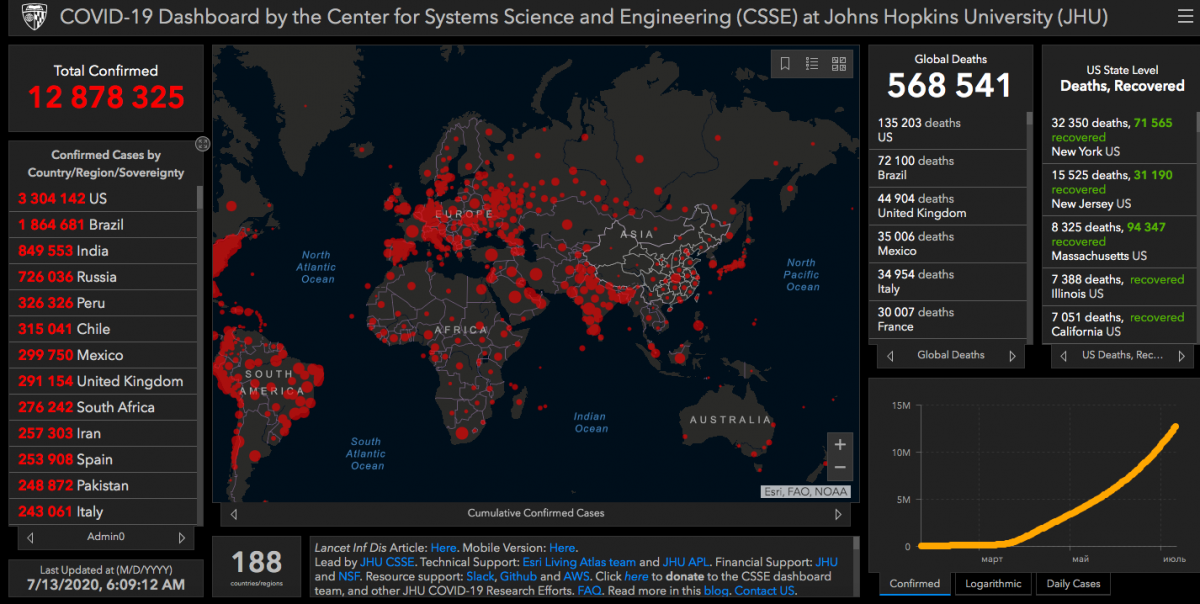Image resolution: width=1200 pixels, height=604 pixels.
Task: Switch chart to Daily Cases tab
Action: pos(1073,584)
